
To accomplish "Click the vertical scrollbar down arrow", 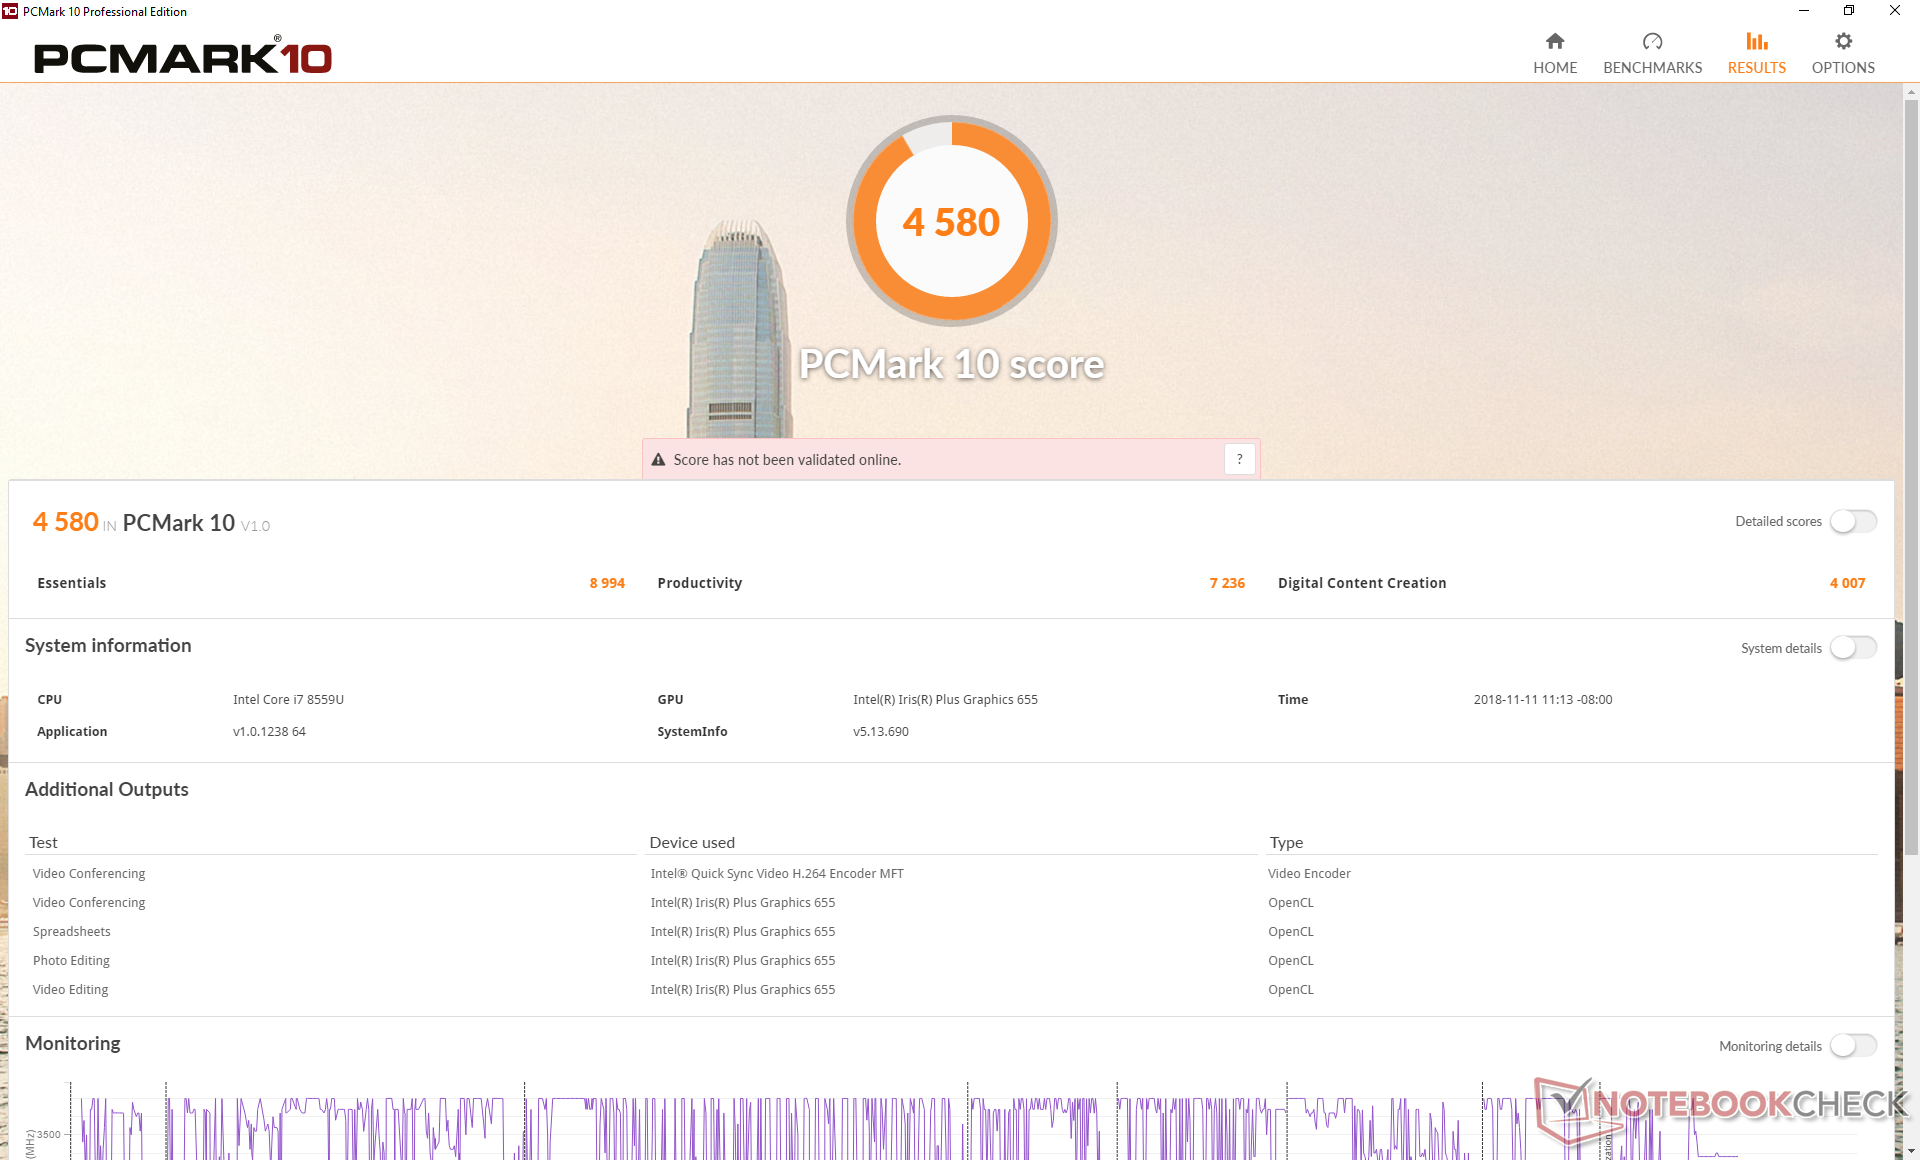I will 1911,1151.
